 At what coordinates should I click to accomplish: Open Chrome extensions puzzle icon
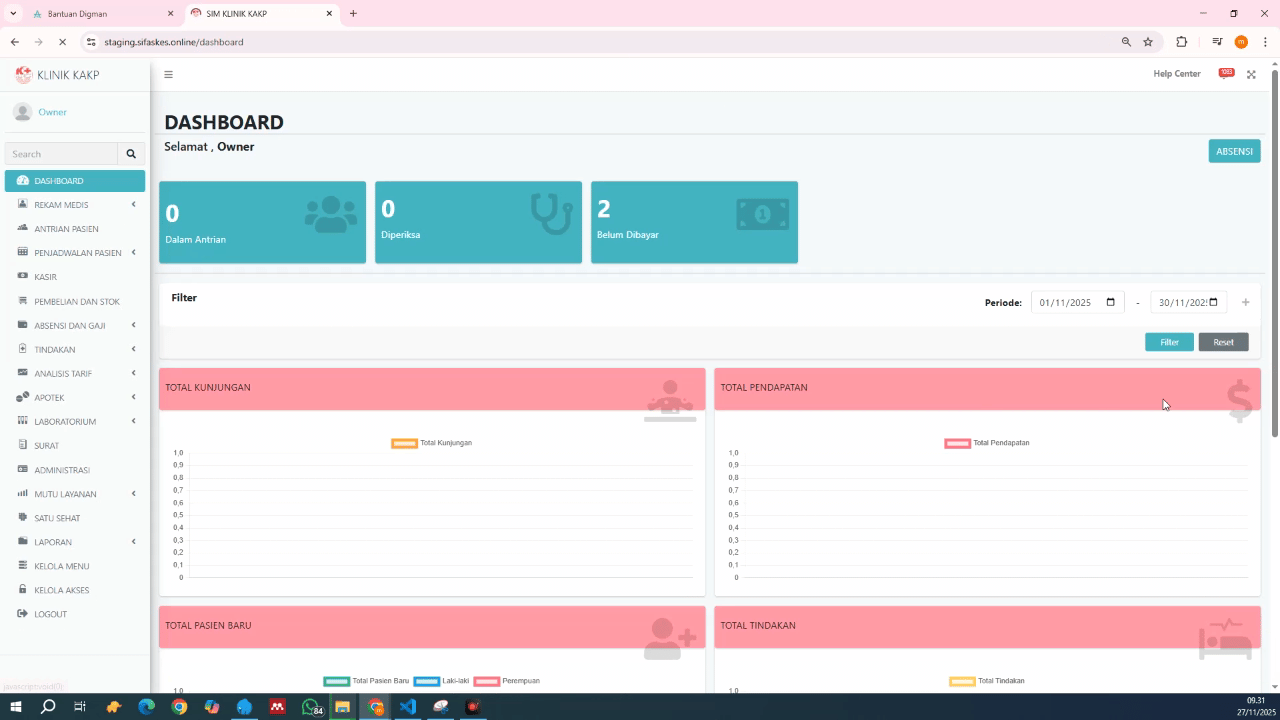[1182, 42]
